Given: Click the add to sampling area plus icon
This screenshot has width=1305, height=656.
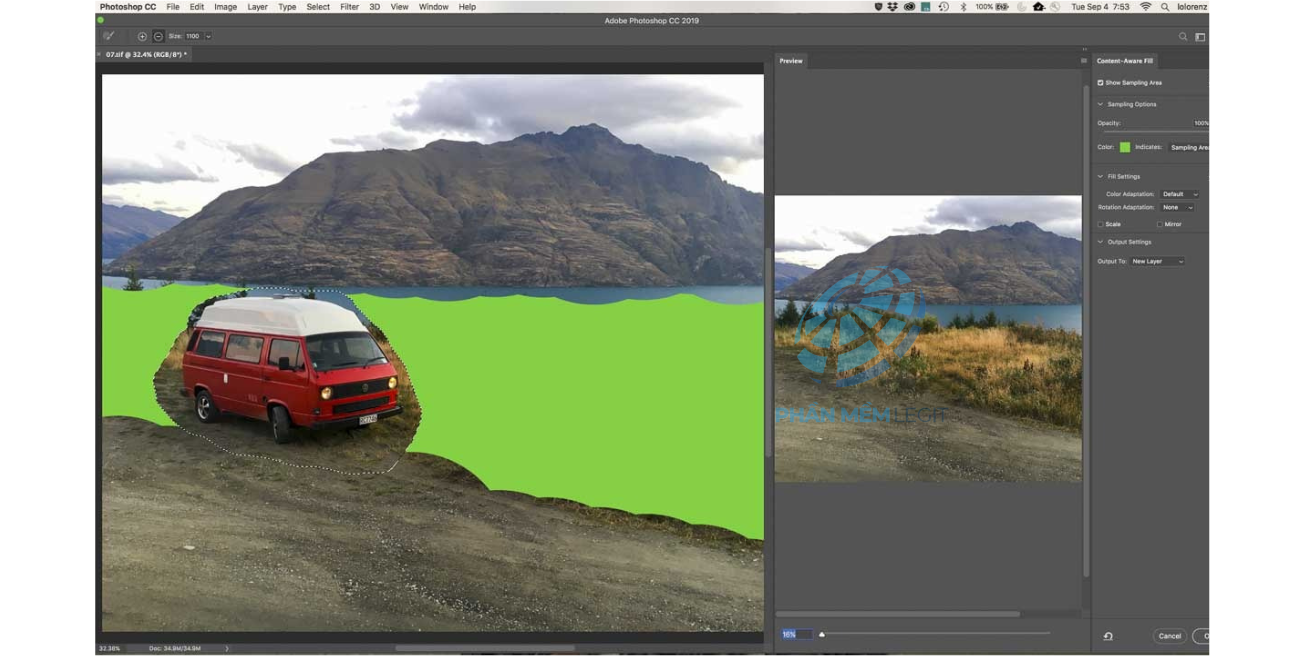Looking at the screenshot, I should click(x=142, y=36).
